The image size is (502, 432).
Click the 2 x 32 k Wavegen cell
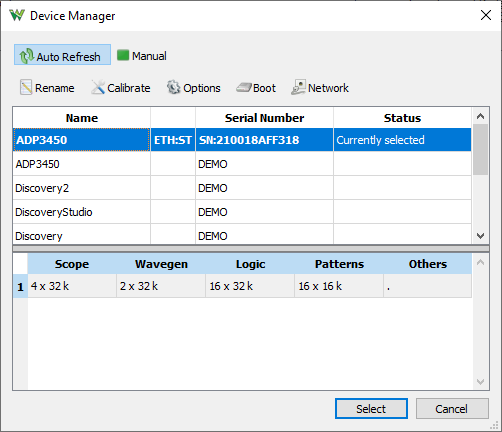coord(161,286)
